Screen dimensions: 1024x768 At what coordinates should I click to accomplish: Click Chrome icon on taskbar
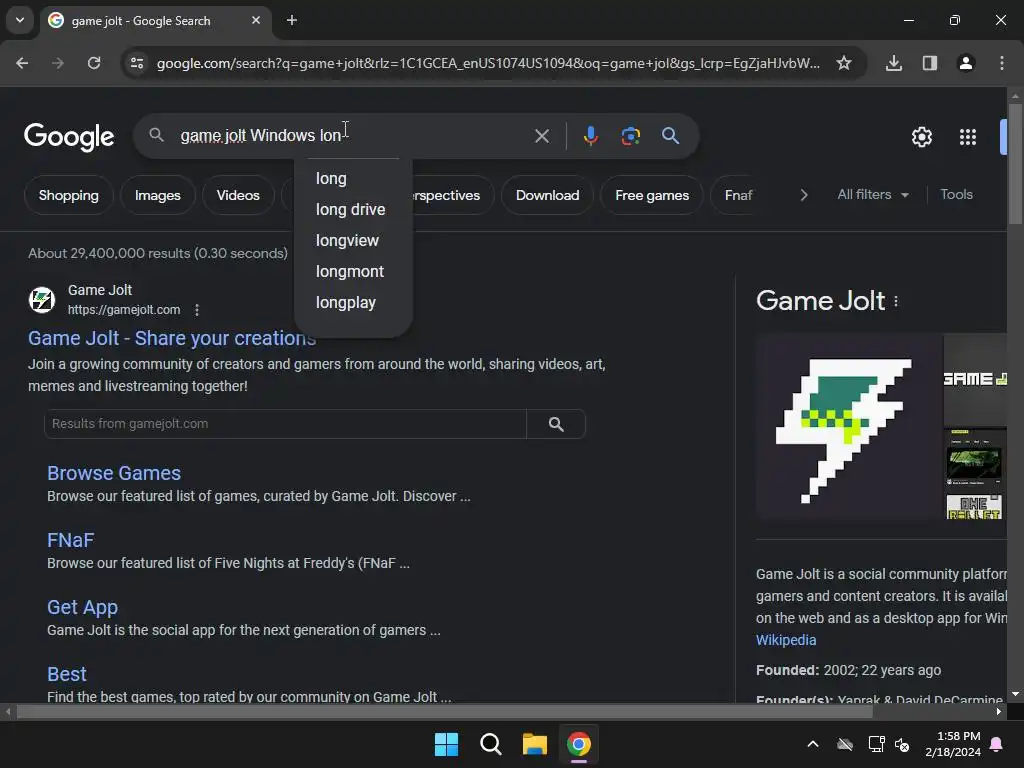(x=579, y=744)
